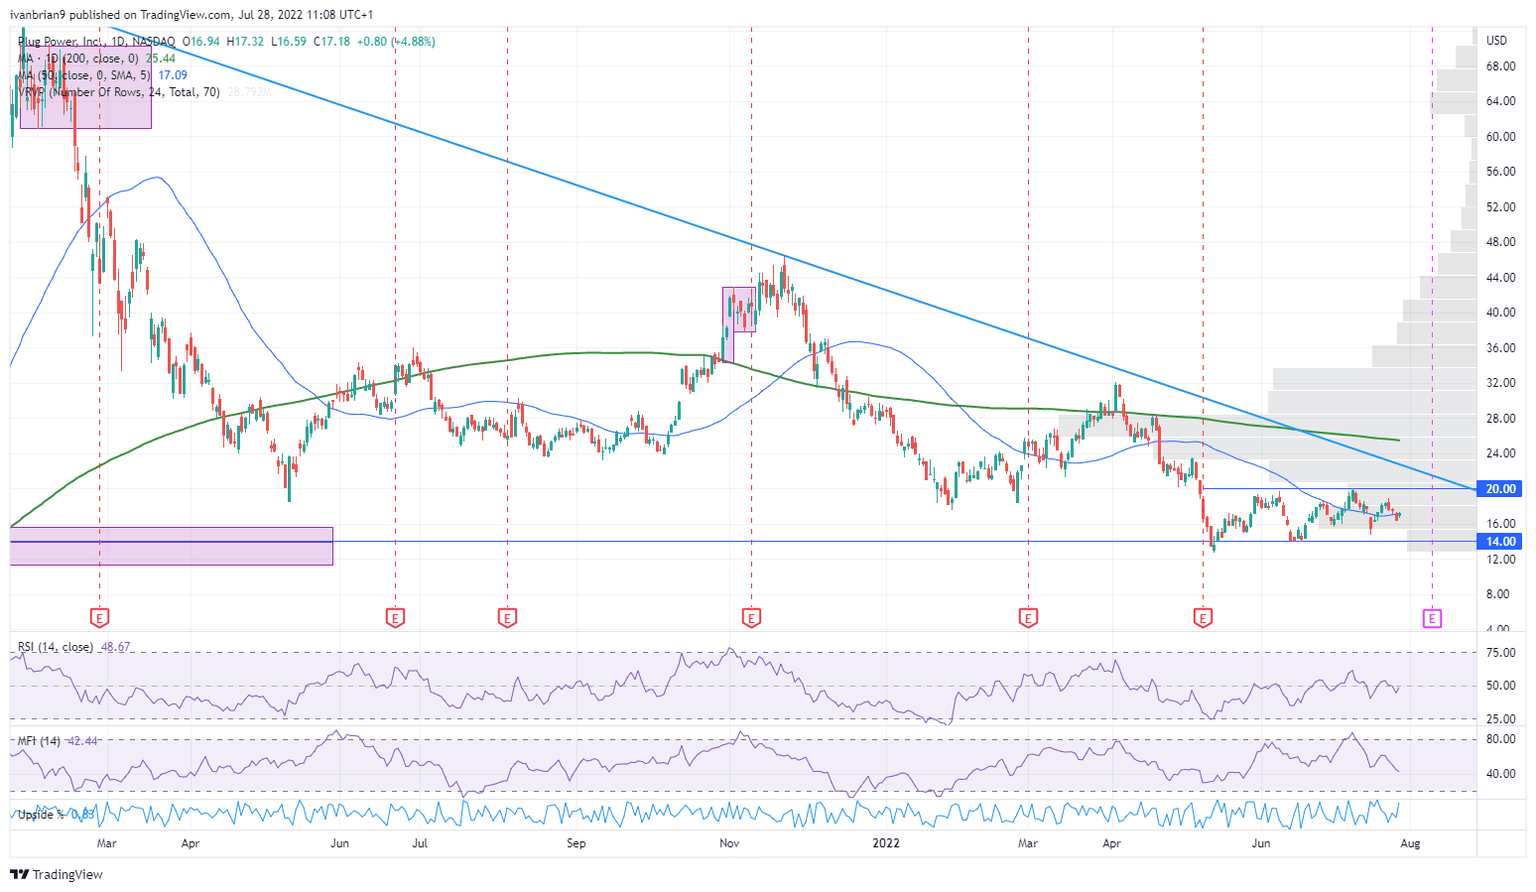Viewport: 1536px width, 892px height.
Task: Open the earnings marker between Jun and Jul 2021
Action: [x=395, y=618]
